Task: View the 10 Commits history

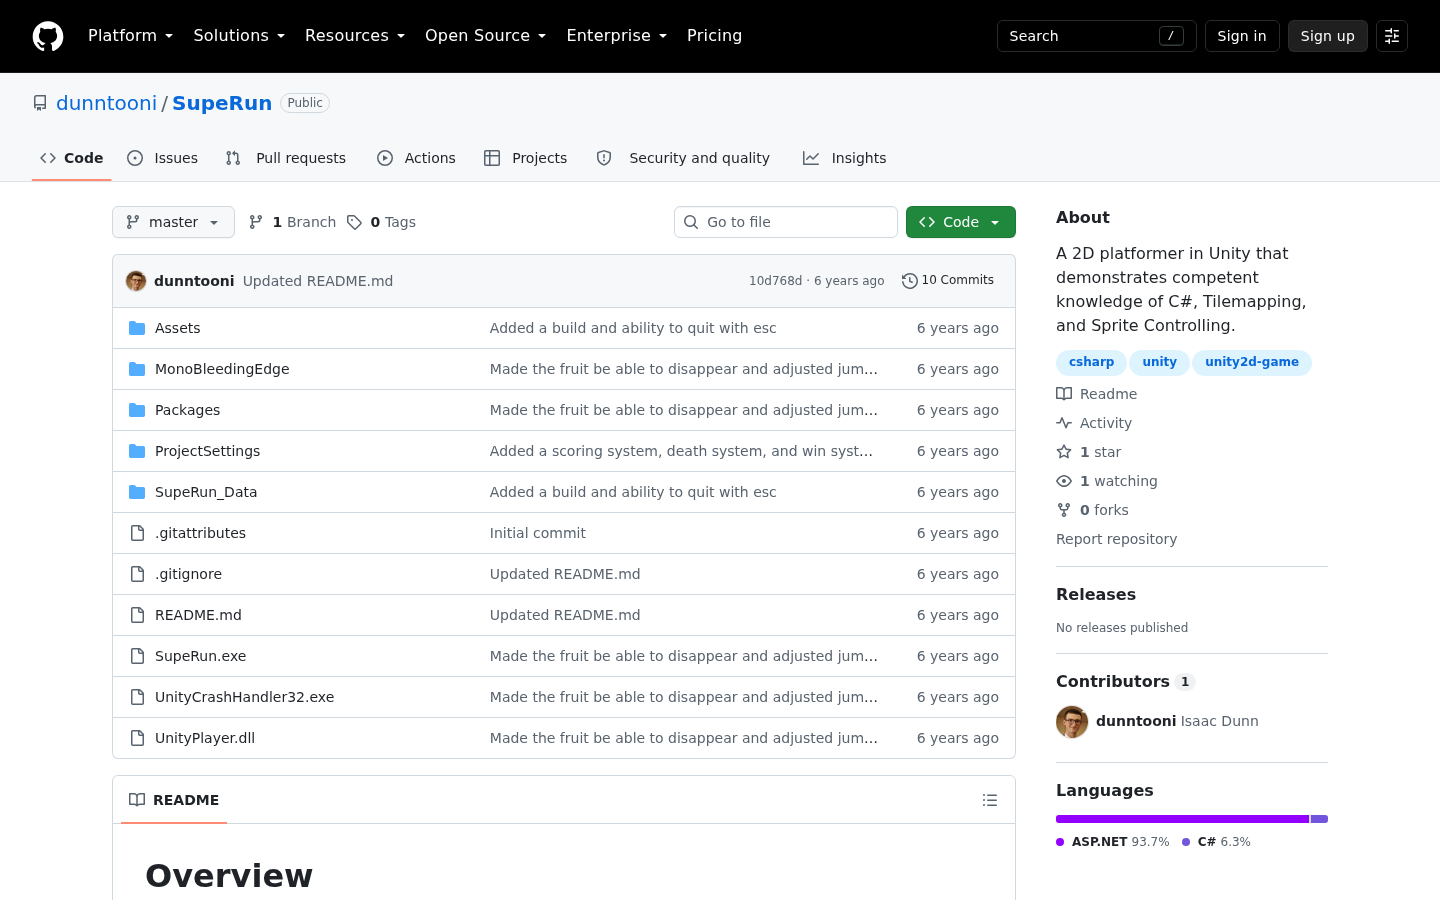Action: click(x=948, y=281)
